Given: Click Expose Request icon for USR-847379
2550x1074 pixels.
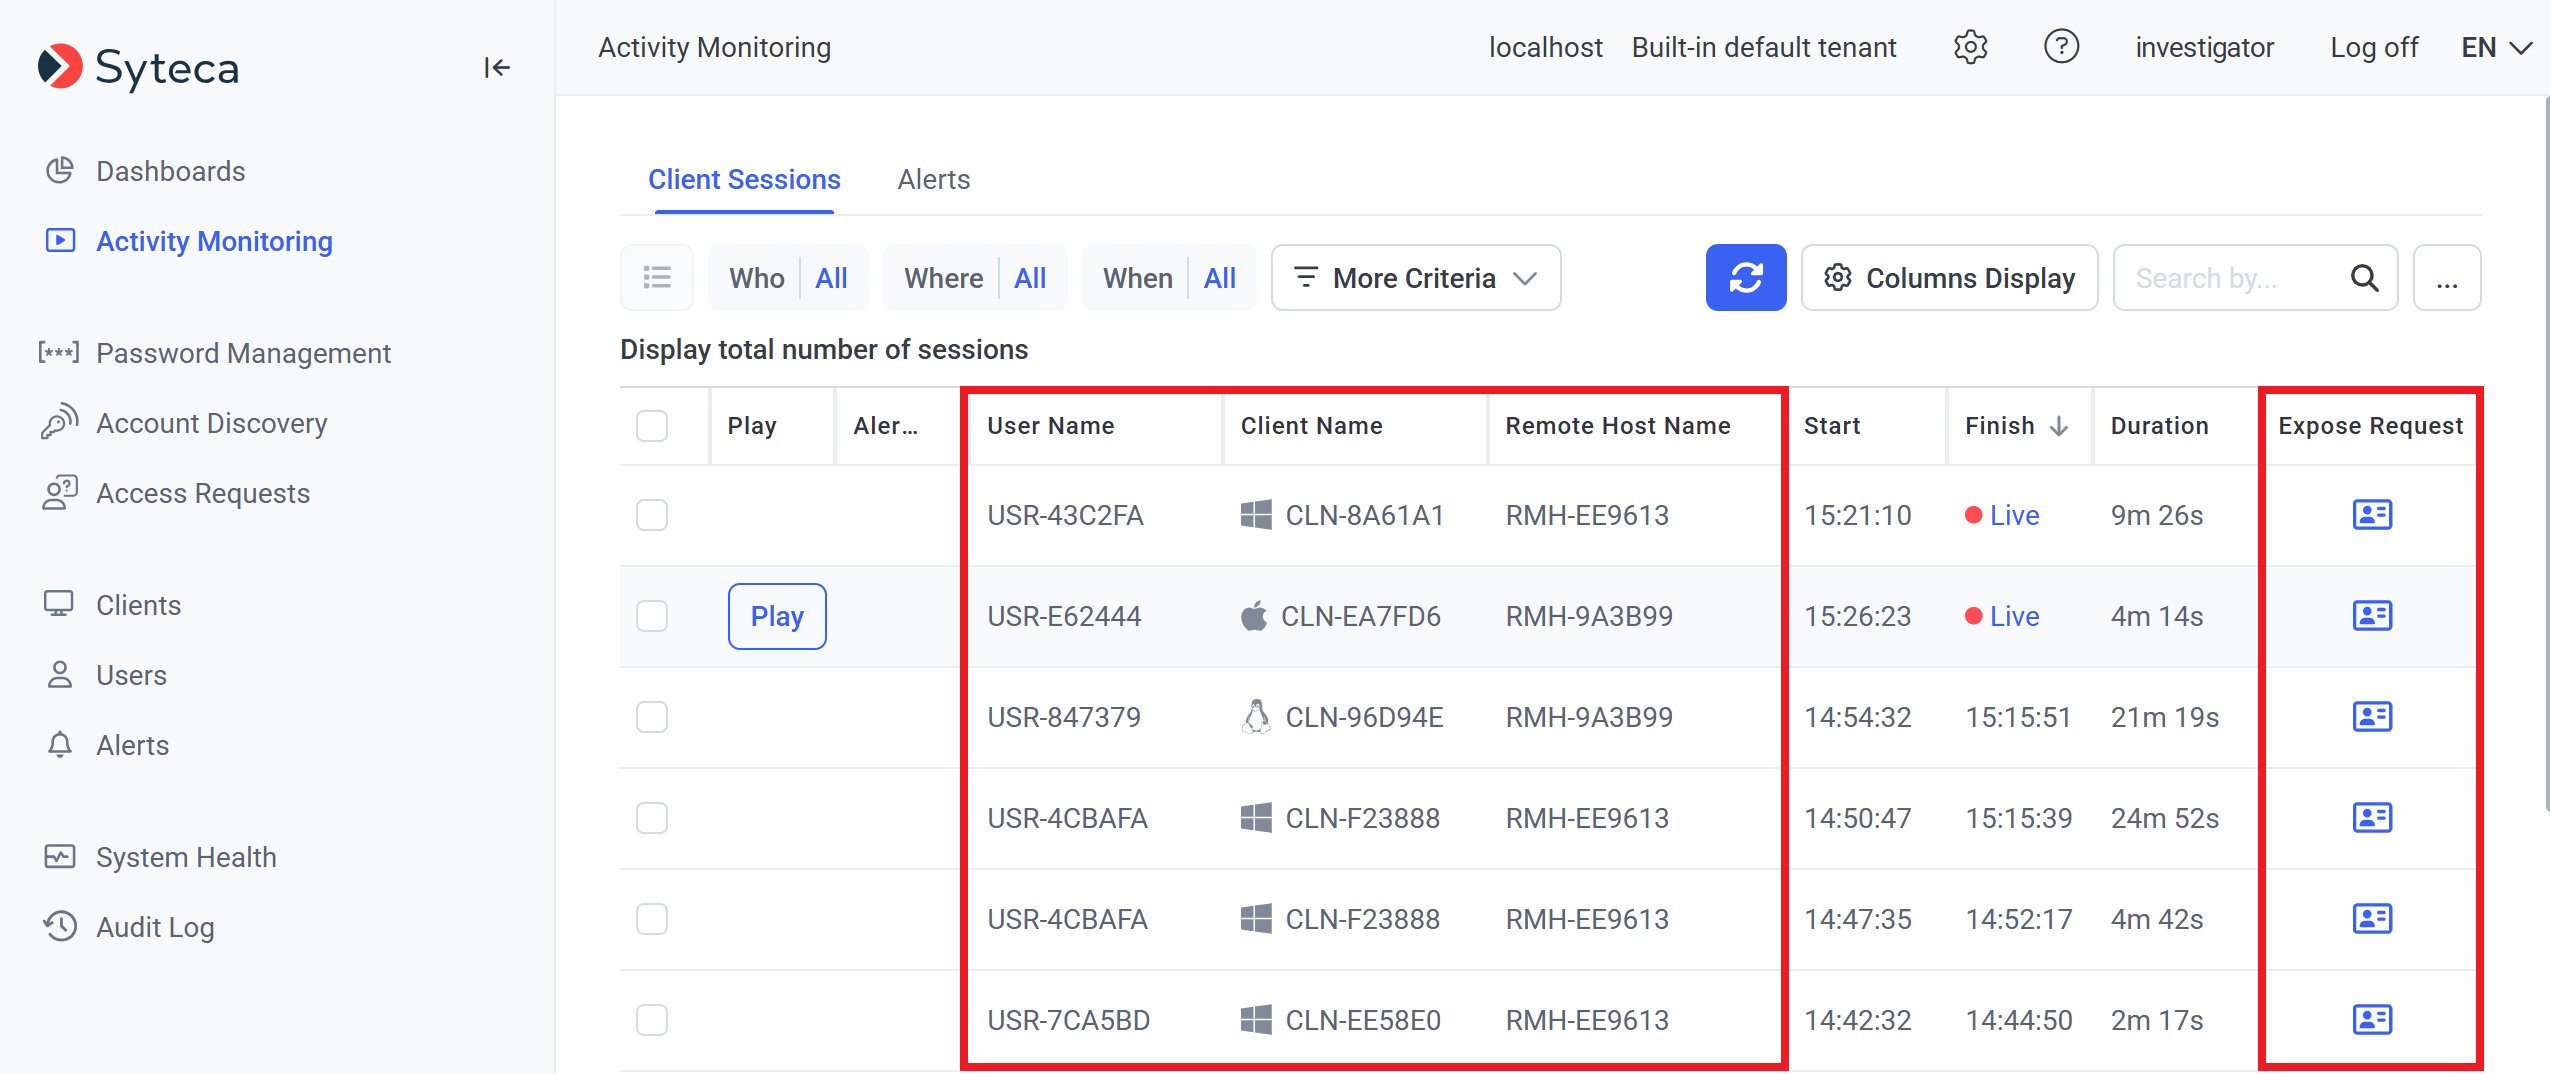Looking at the screenshot, I should (x=2371, y=717).
